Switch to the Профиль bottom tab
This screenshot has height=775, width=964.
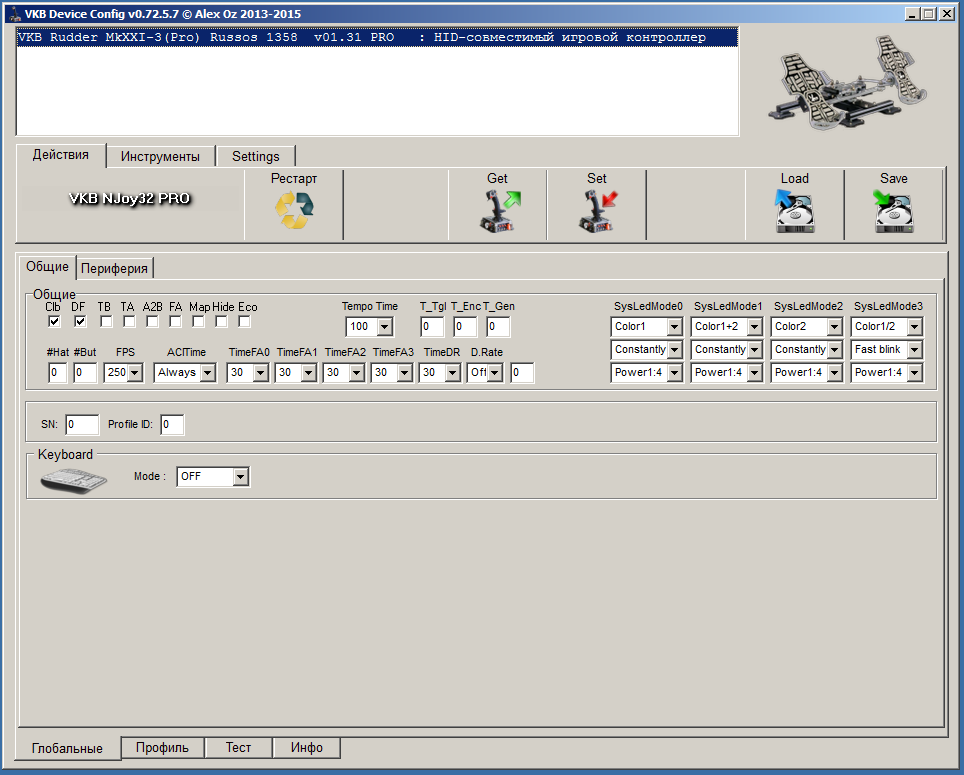click(162, 747)
